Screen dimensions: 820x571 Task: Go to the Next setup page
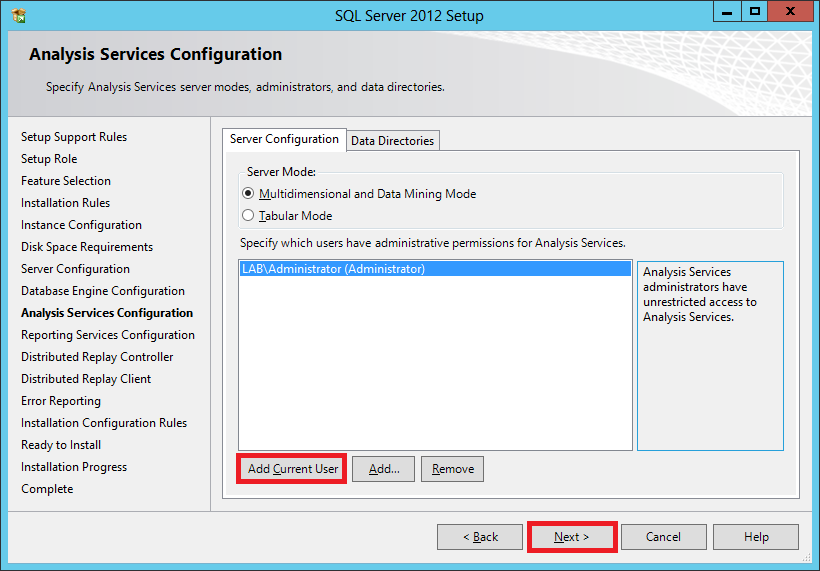point(571,537)
